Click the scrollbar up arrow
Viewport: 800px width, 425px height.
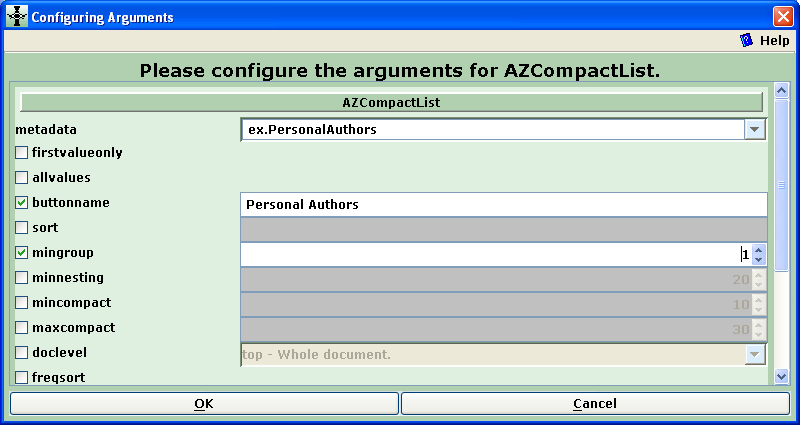781,91
